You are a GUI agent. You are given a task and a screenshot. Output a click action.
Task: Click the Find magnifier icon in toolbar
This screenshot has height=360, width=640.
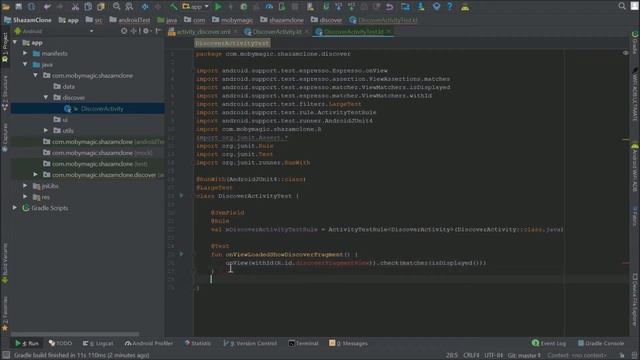[117, 7]
